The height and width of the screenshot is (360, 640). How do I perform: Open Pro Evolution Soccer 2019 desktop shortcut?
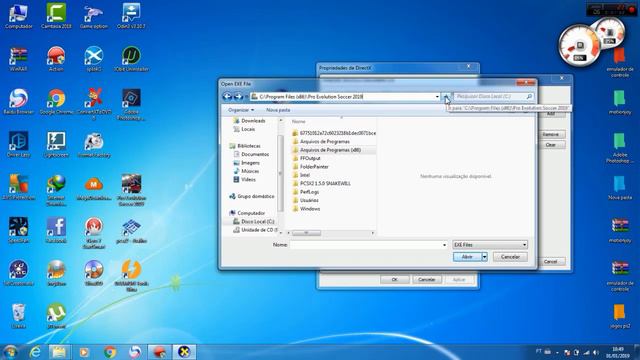[131, 189]
